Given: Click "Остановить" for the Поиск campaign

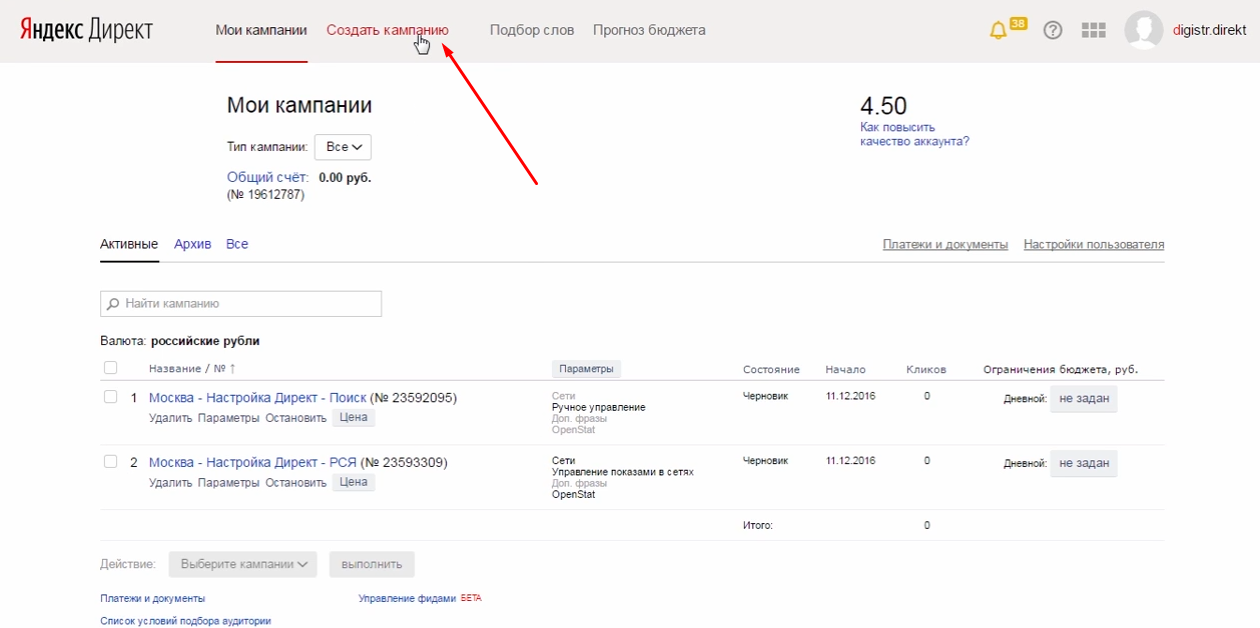Looking at the screenshot, I should pos(296,418).
